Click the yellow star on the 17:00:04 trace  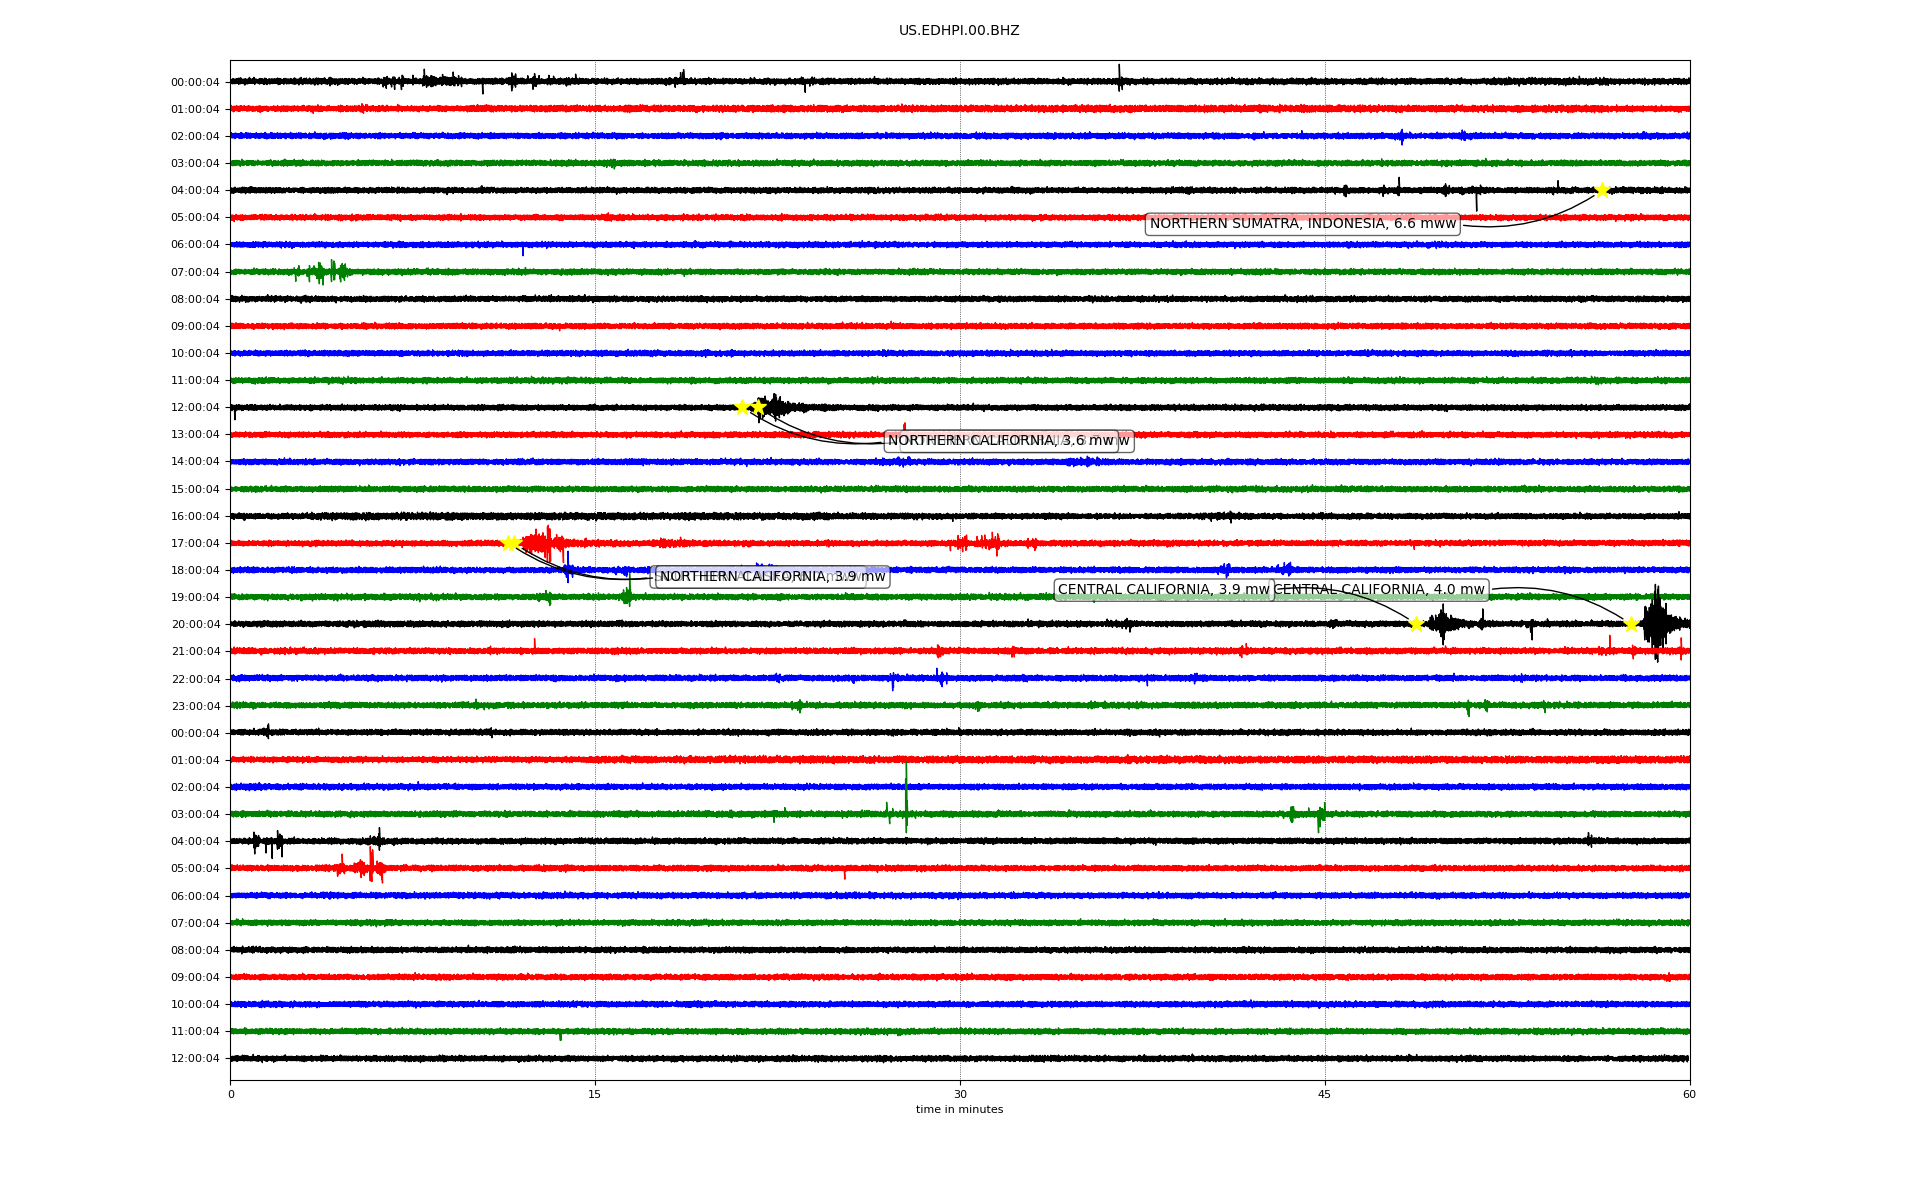tap(509, 543)
